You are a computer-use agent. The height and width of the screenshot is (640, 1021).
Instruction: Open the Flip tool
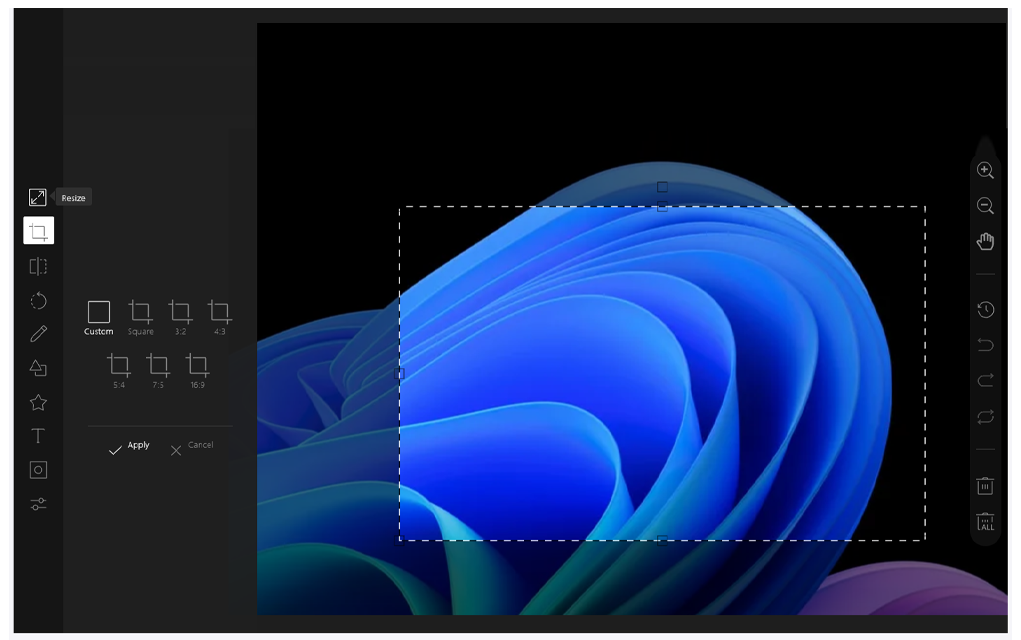(x=38, y=266)
